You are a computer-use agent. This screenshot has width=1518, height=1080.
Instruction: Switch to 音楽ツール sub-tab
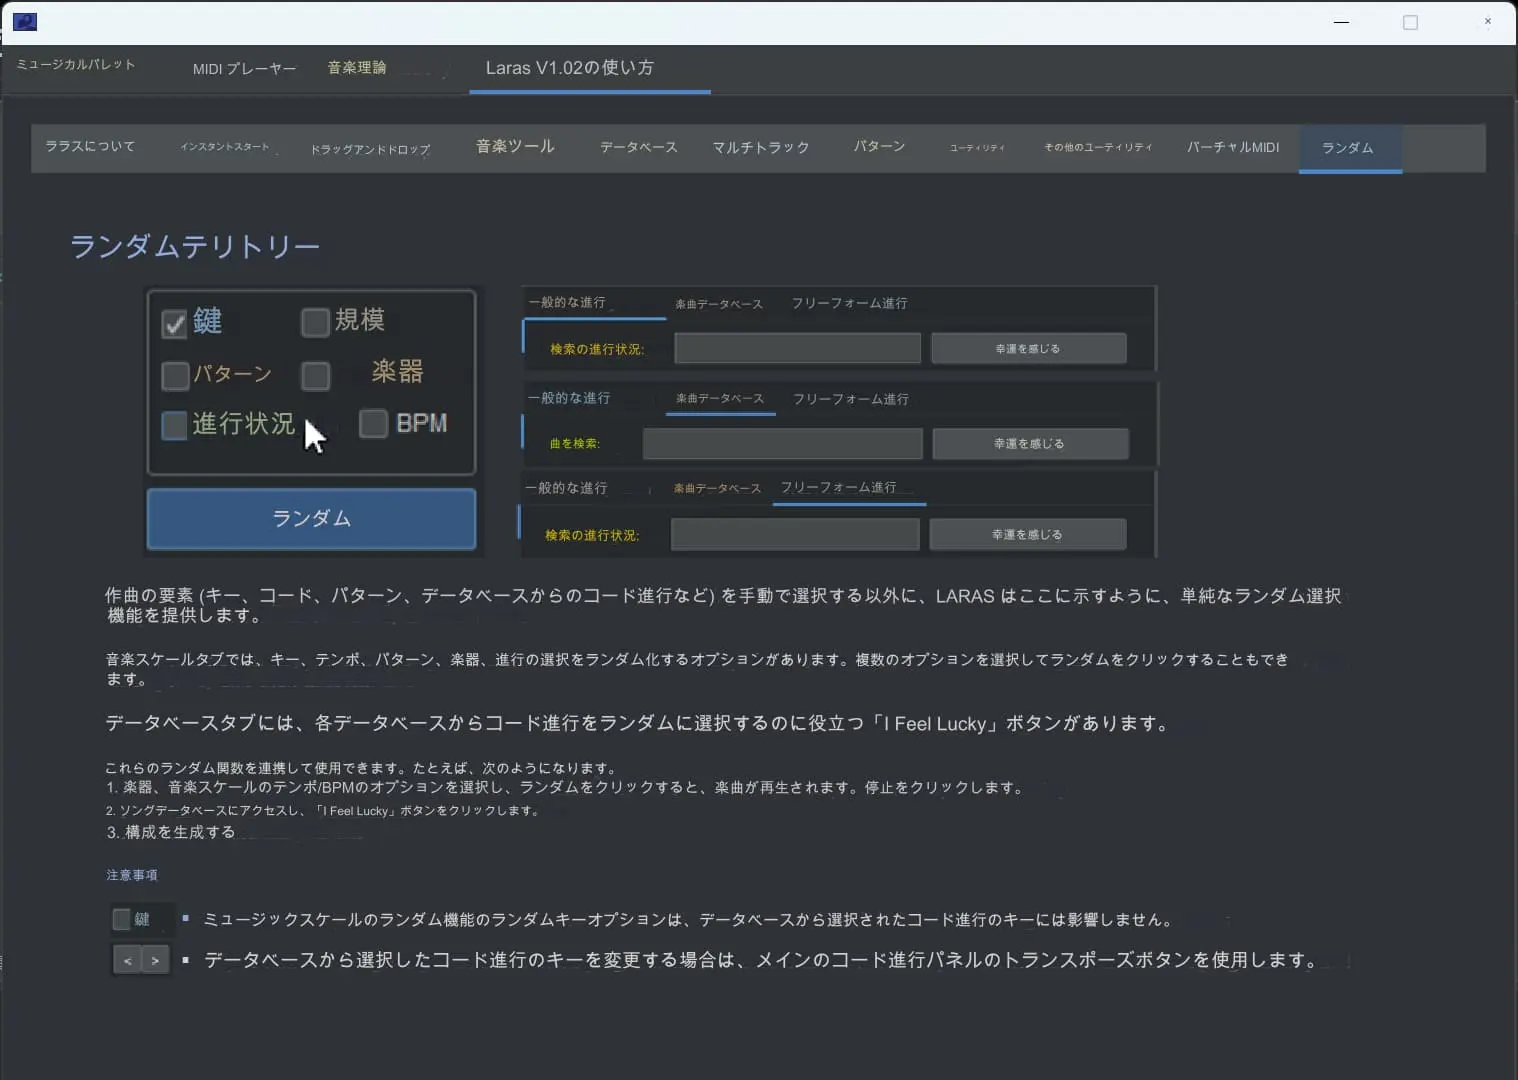point(515,147)
